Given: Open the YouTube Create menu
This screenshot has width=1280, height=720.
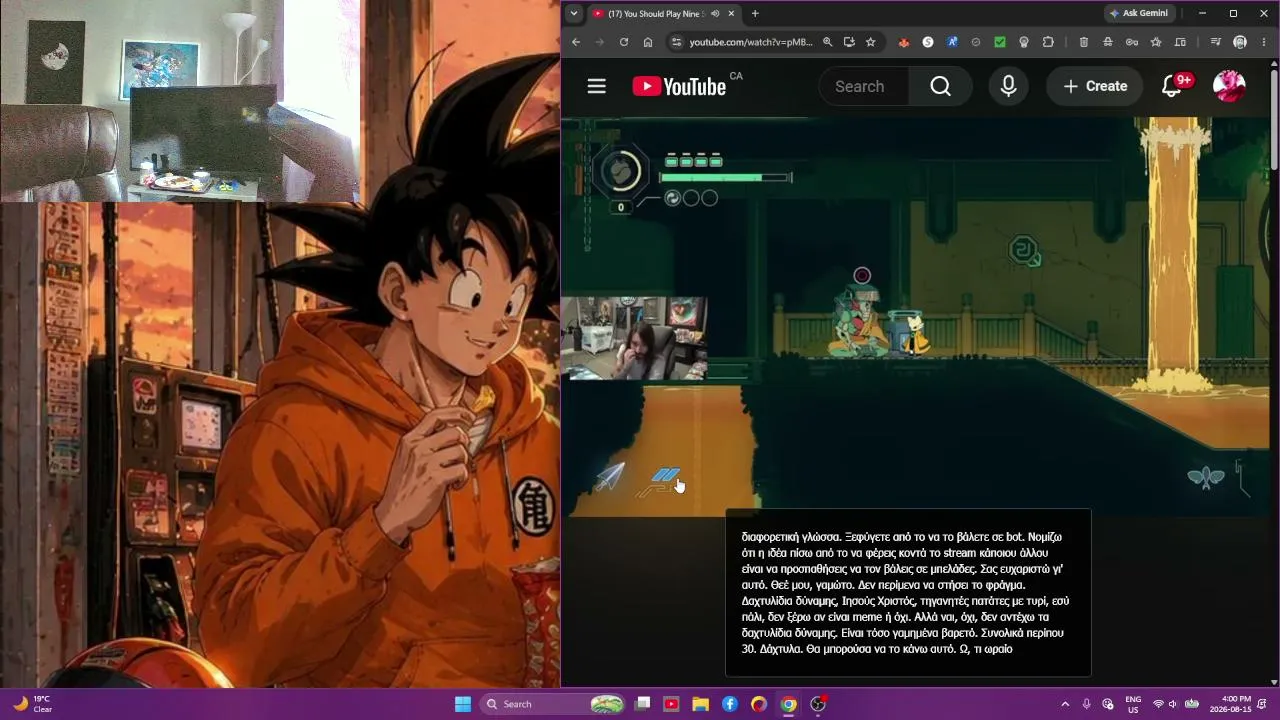Looking at the screenshot, I should point(1095,86).
